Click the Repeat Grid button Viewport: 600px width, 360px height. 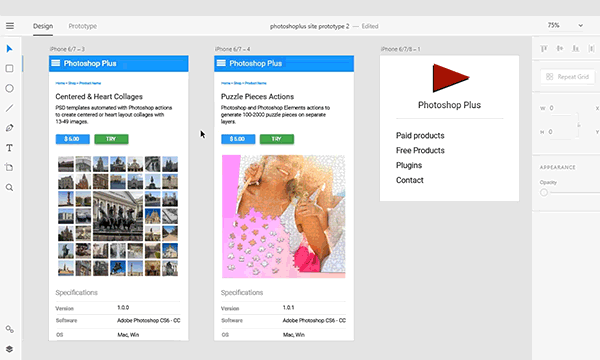pos(568,77)
